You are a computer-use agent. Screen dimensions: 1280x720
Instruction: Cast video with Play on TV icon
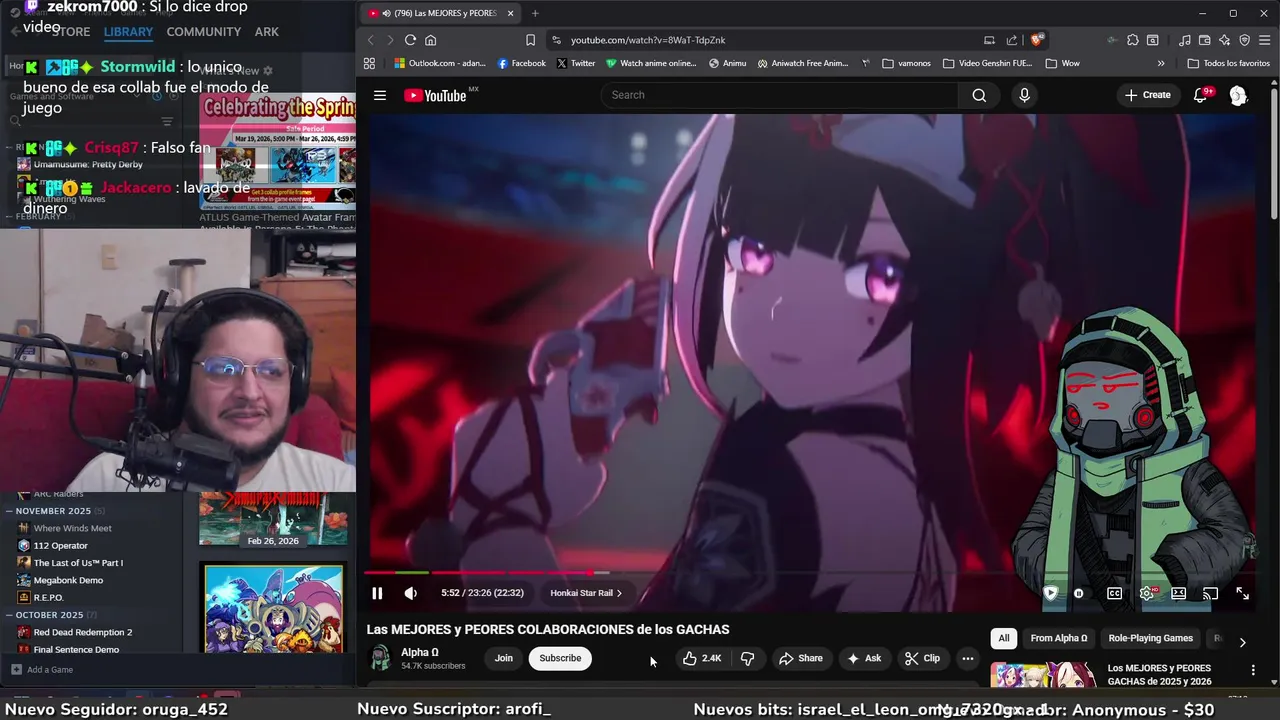pyautogui.click(x=1210, y=593)
